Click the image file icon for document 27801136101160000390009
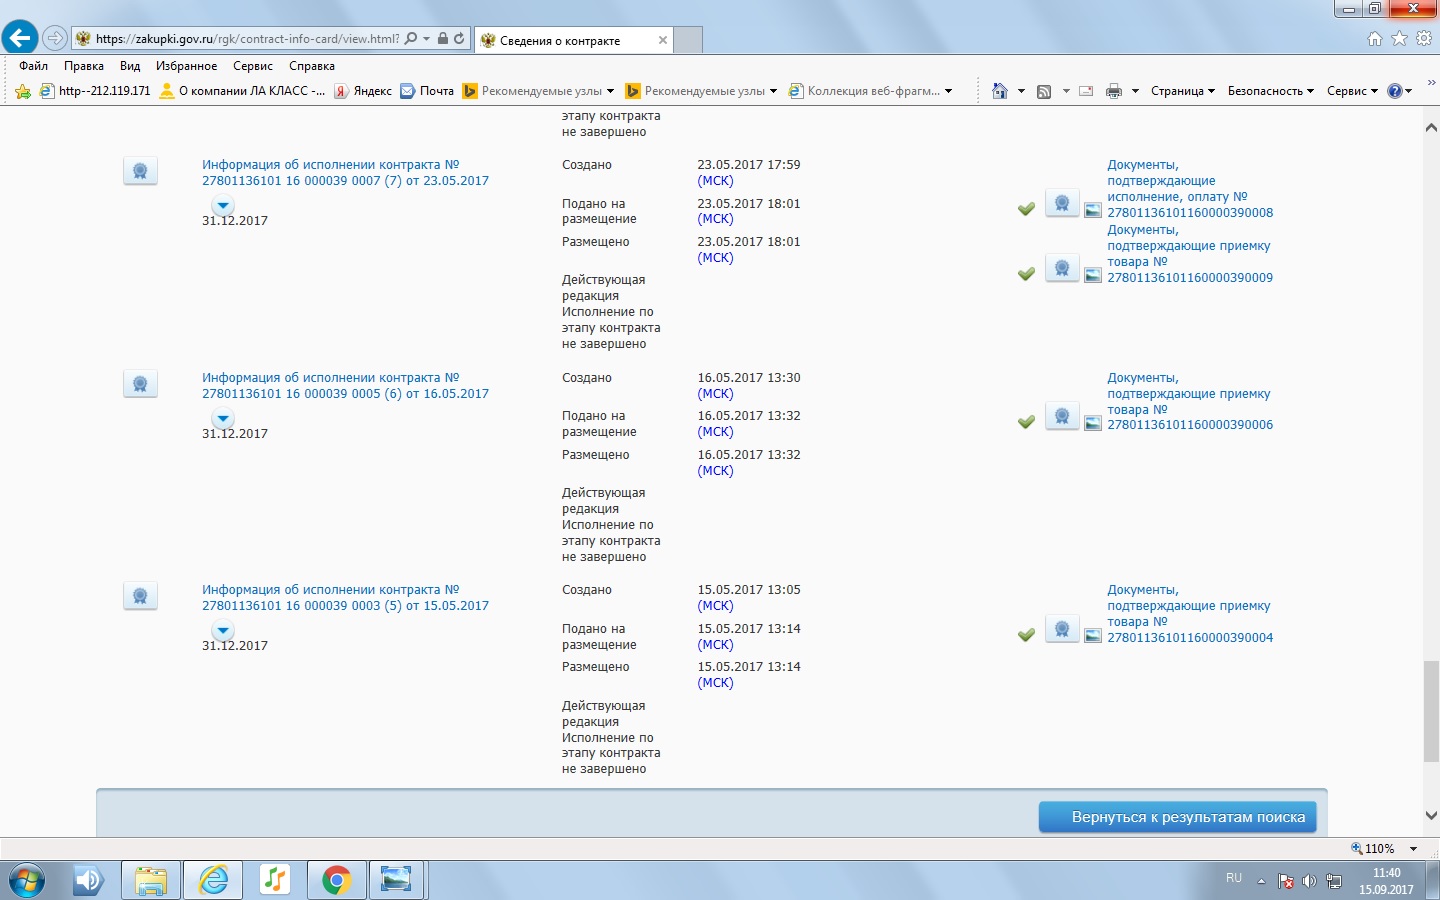The height and width of the screenshot is (900, 1440). 1093,276
